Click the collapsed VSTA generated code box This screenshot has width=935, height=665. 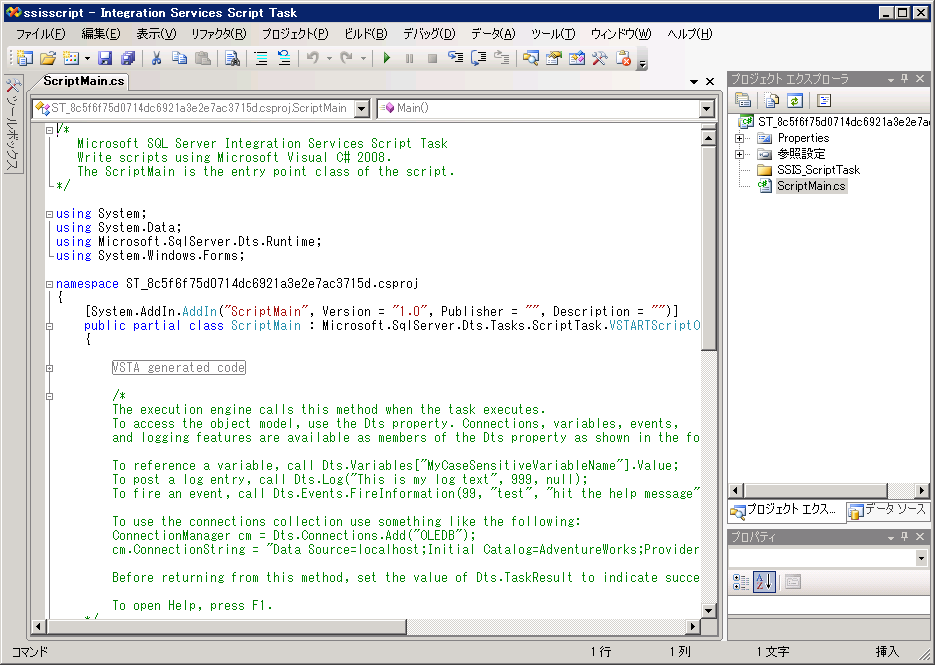pos(179,368)
